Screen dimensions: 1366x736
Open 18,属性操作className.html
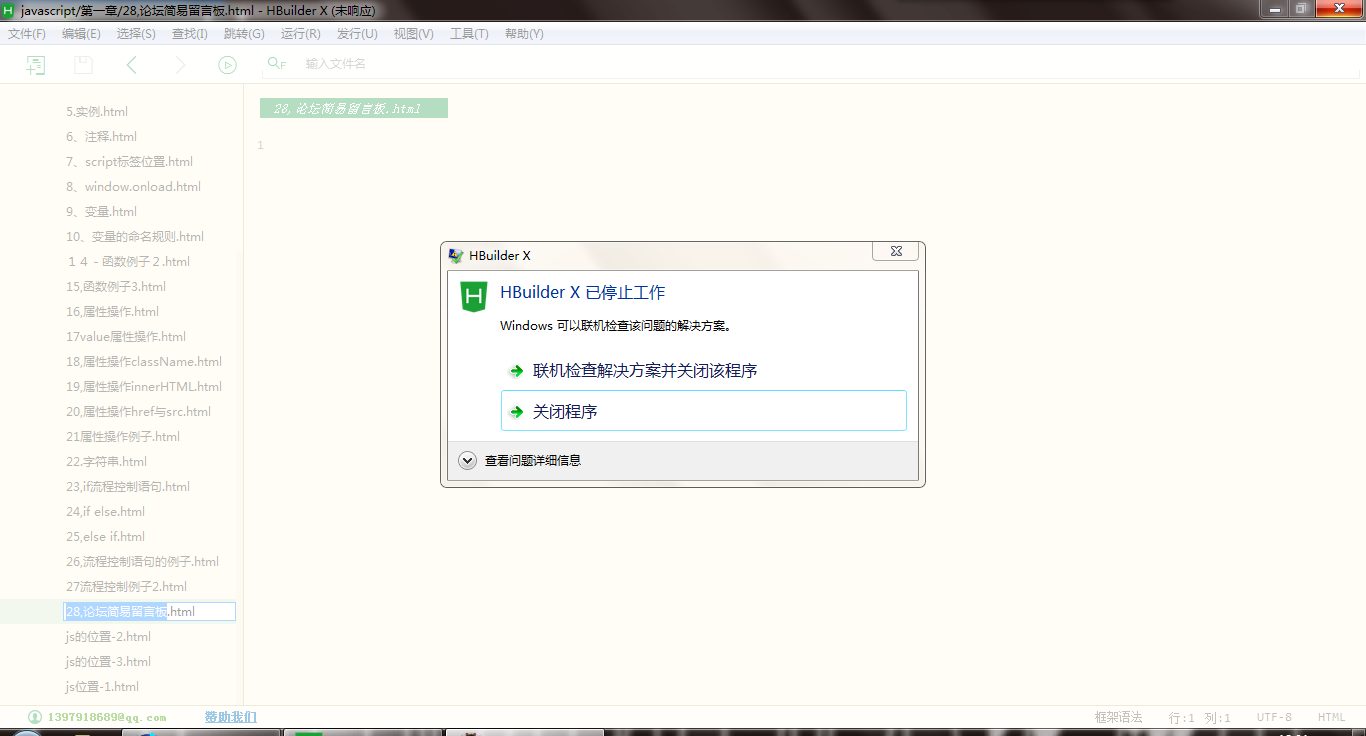[x=144, y=362]
